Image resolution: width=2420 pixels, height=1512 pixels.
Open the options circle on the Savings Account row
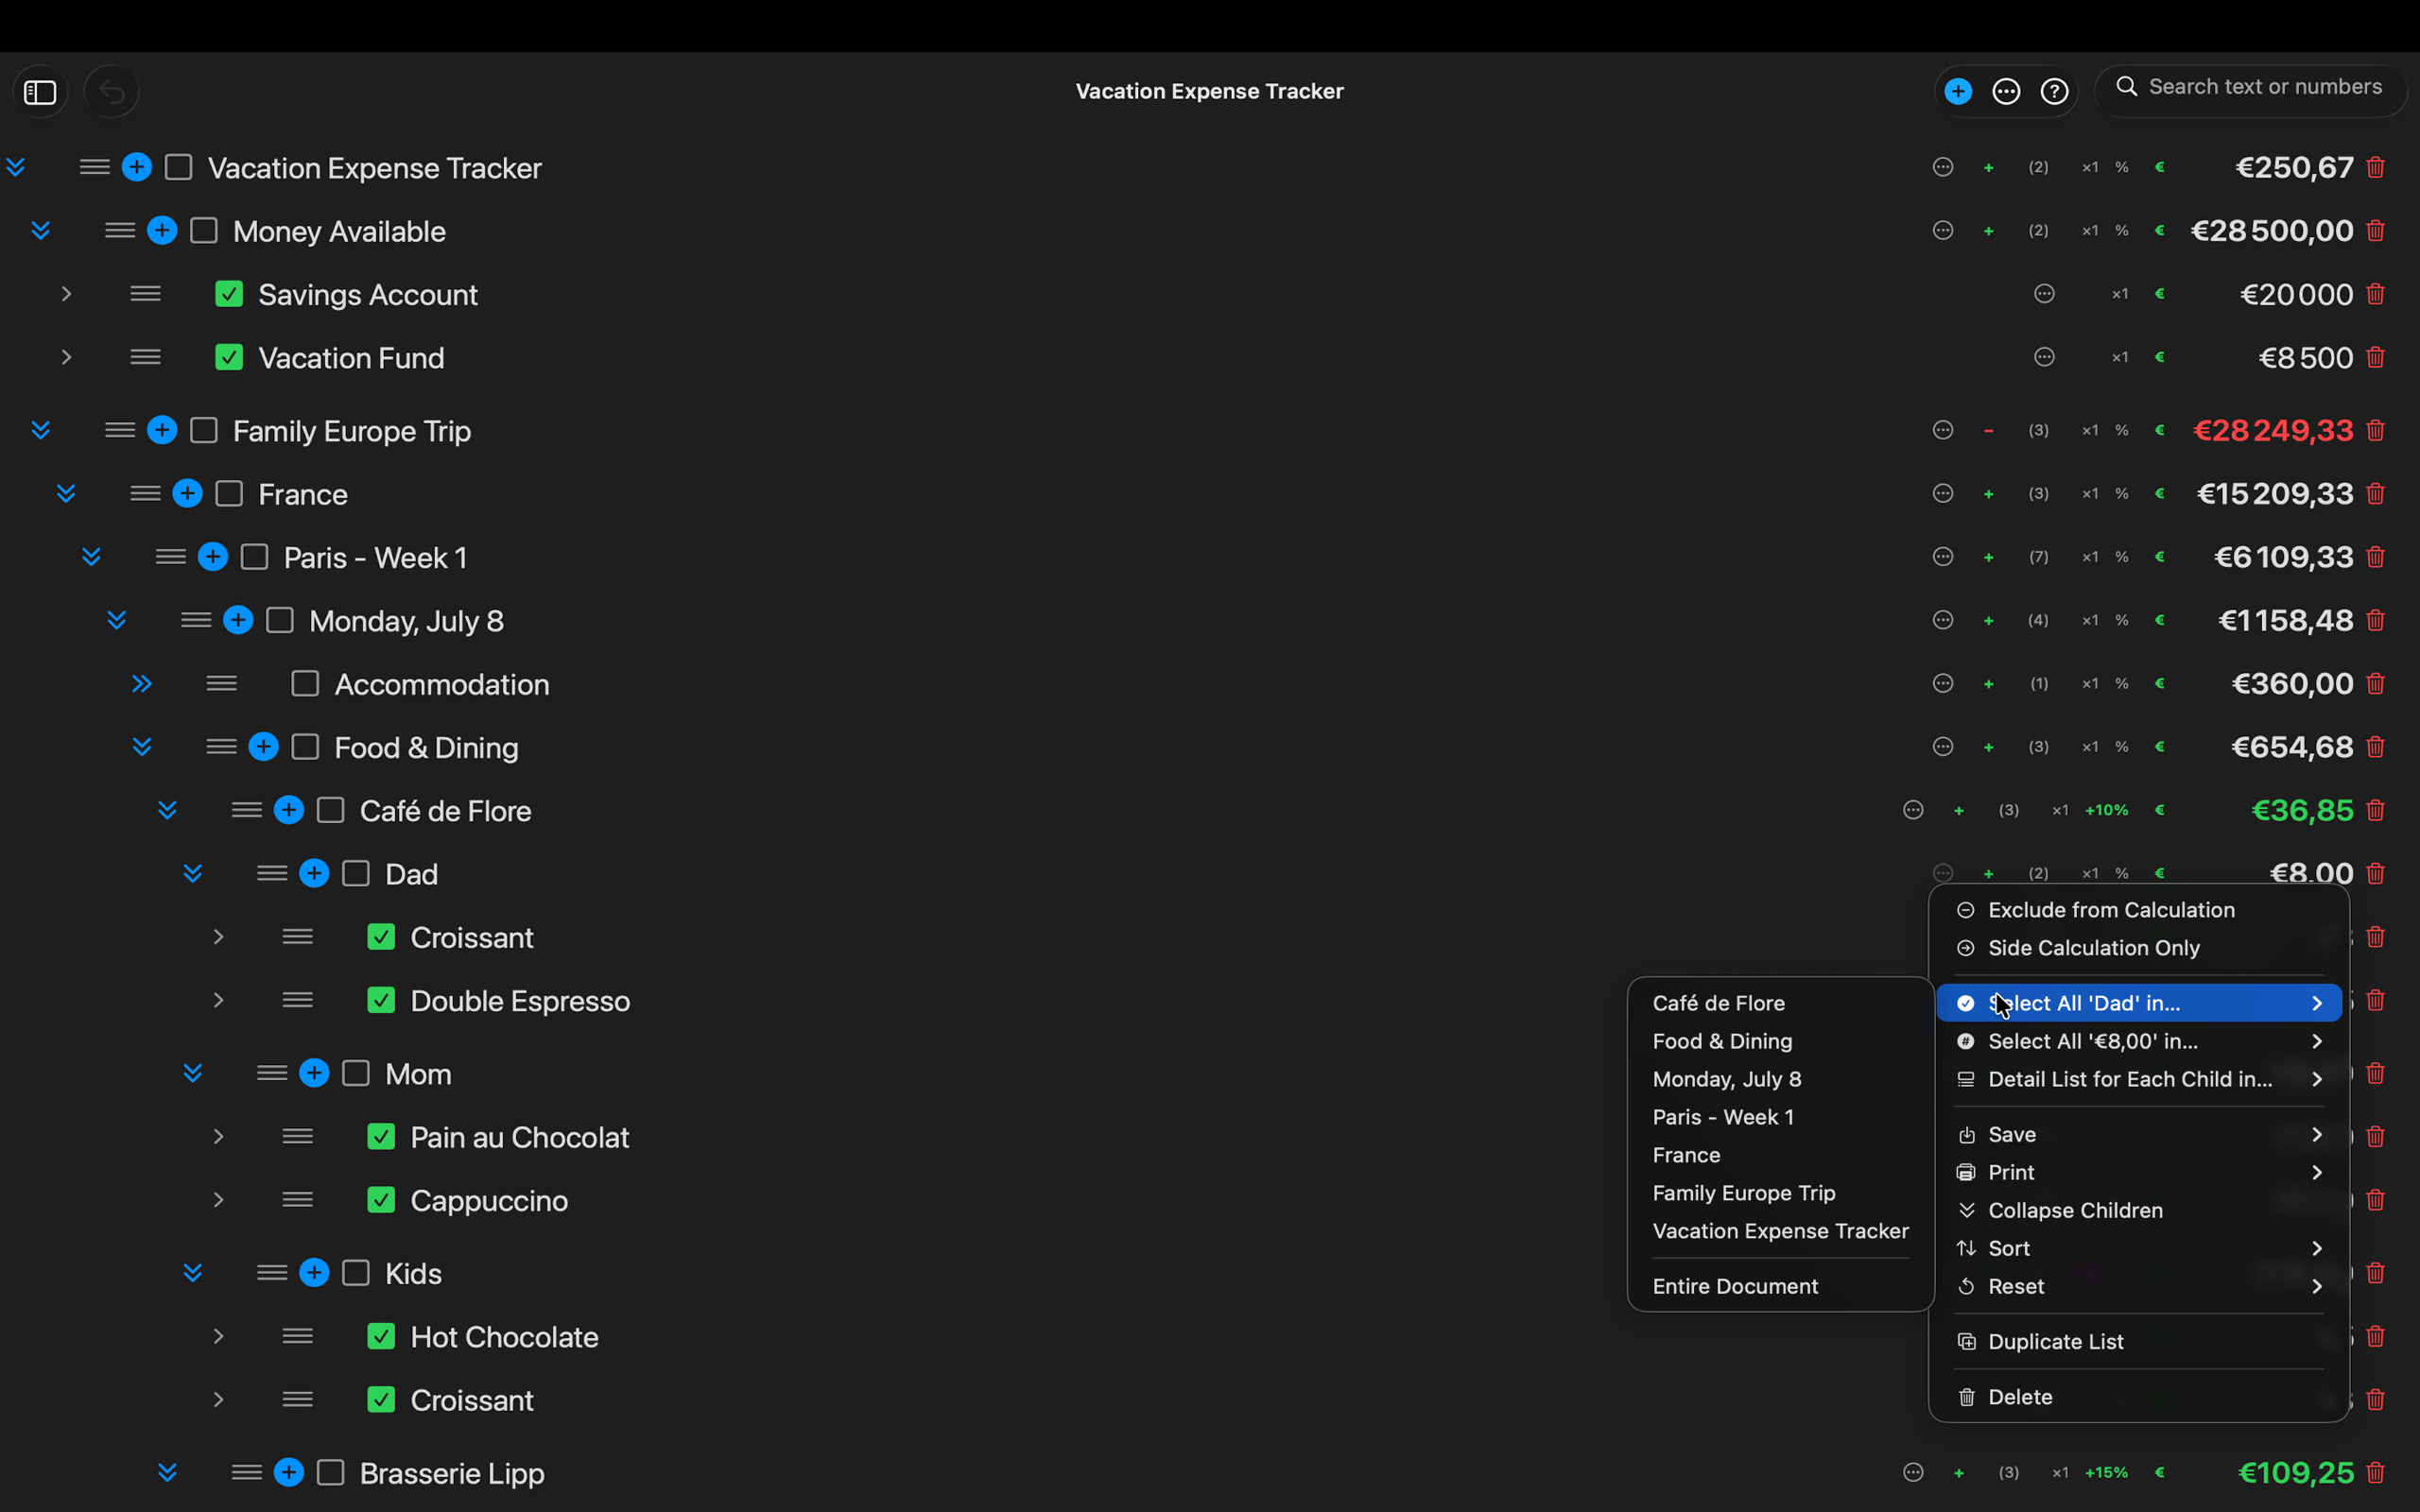tap(2045, 294)
